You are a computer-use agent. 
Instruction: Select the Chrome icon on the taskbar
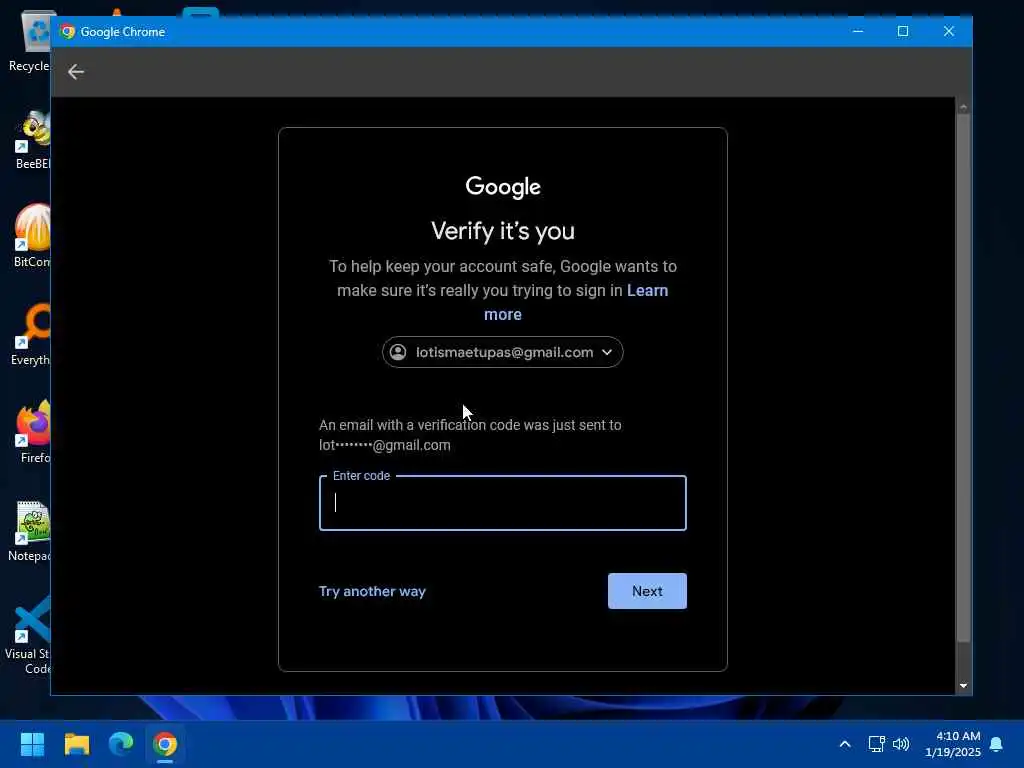click(x=165, y=744)
